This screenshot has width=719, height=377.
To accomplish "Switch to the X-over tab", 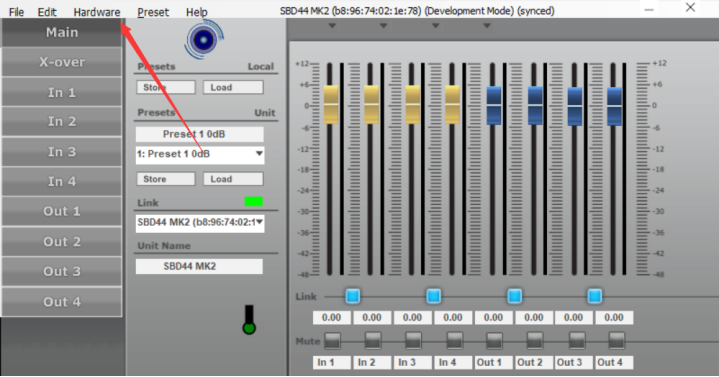I will [x=62, y=62].
